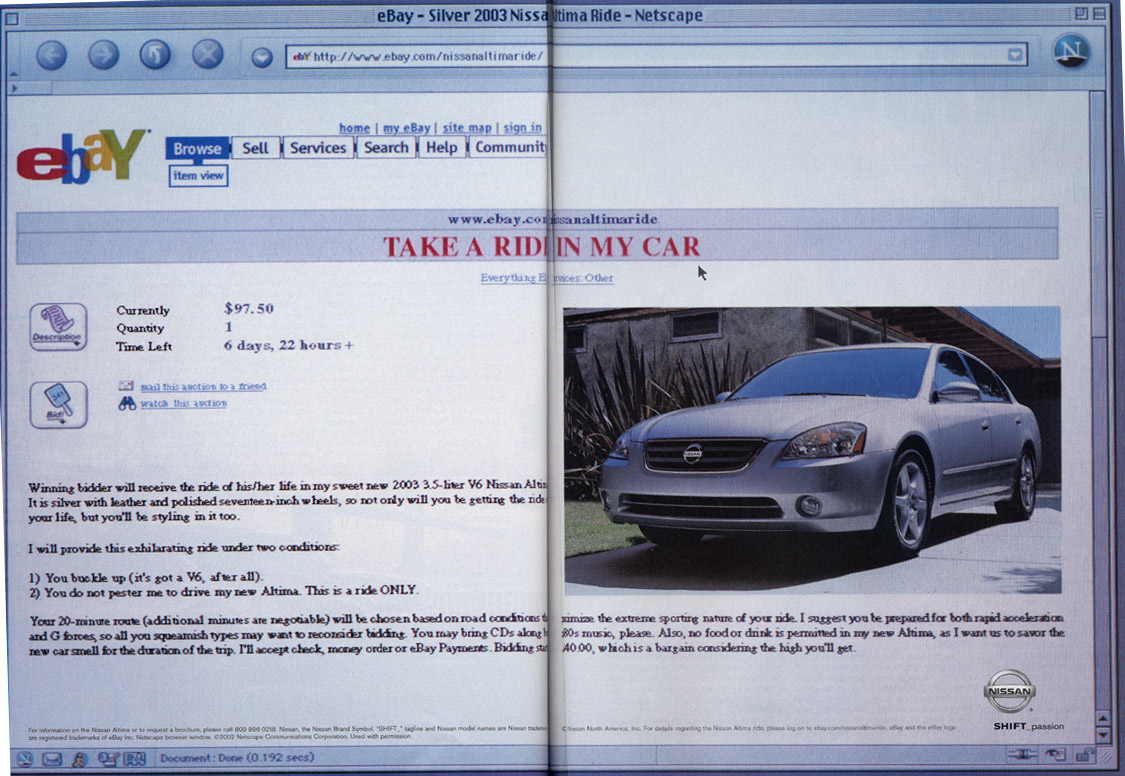Open the URL history dropdown arrow

(x=1015, y=55)
